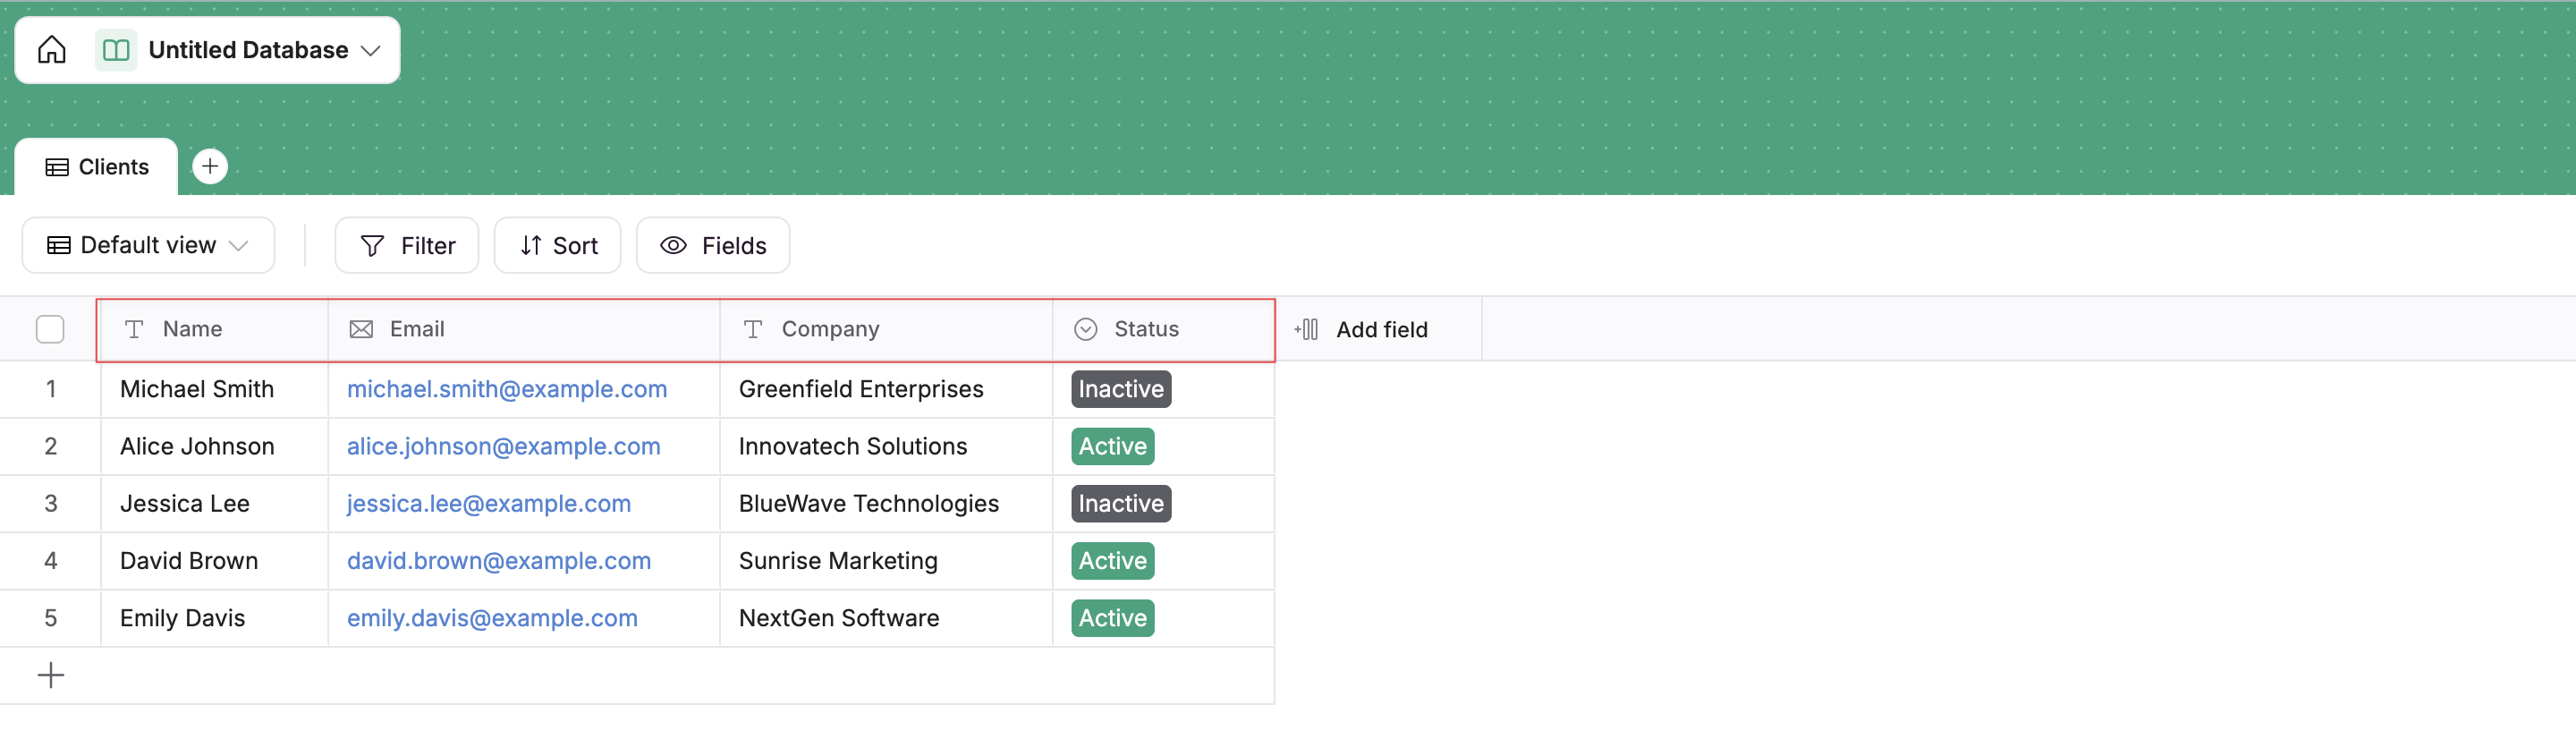Image resolution: width=2576 pixels, height=739 pixels.
Task: Select the Michael Smith name cell
Action: [x=214, y=389]
